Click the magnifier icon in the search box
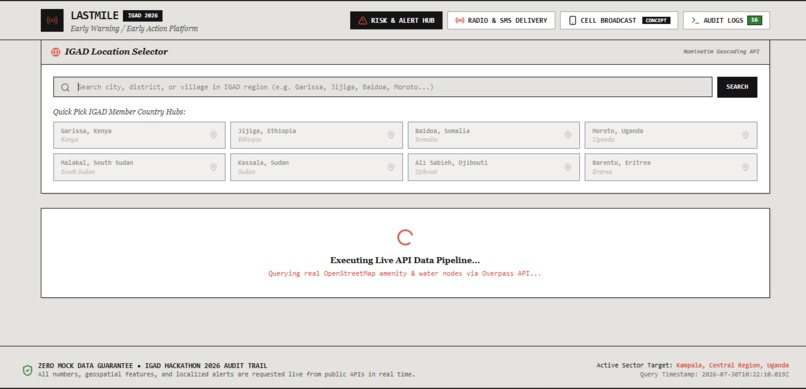Image resolution: width=806 pixels, height=389 pixels. coord(65,87)
